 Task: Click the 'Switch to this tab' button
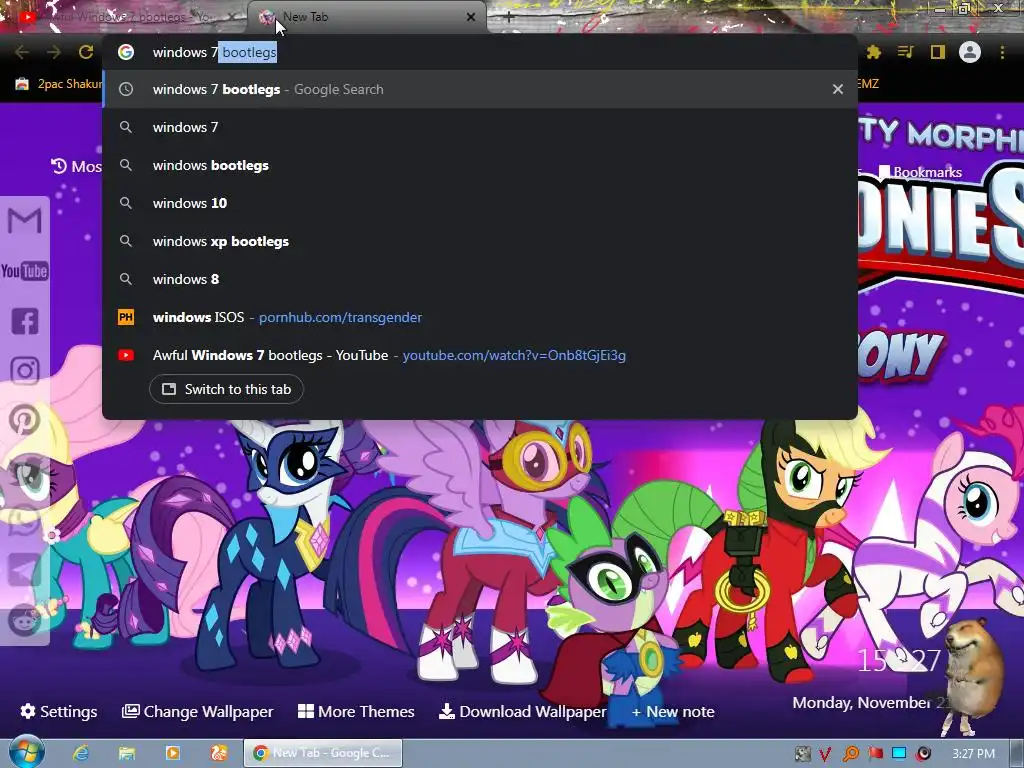point(226,389)
